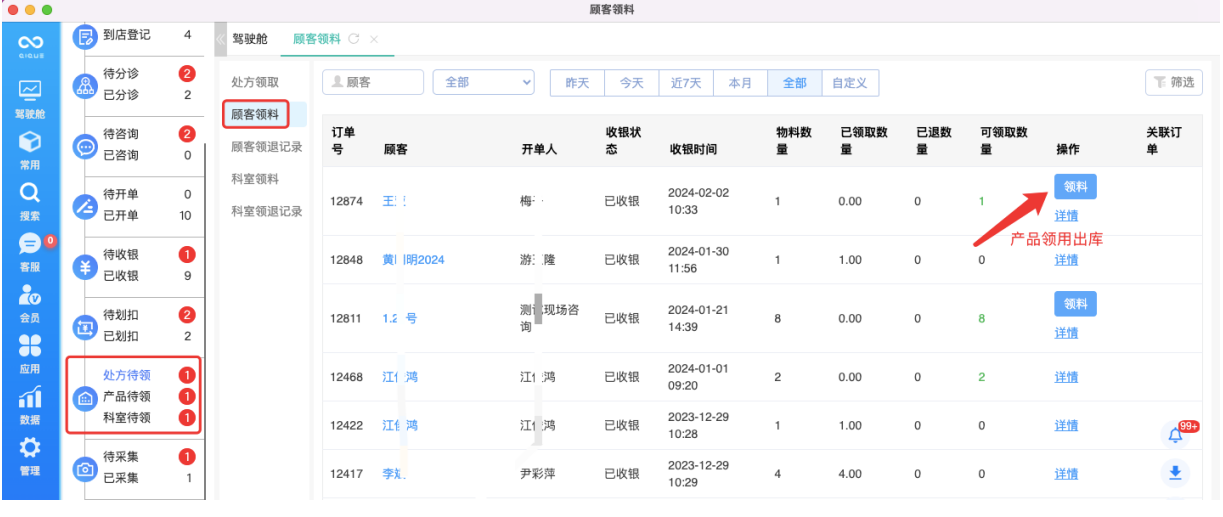This screenshot has width=1223, height=517.
Task: Close the 顾客领料 tab
Action: (x=374, y=39)
